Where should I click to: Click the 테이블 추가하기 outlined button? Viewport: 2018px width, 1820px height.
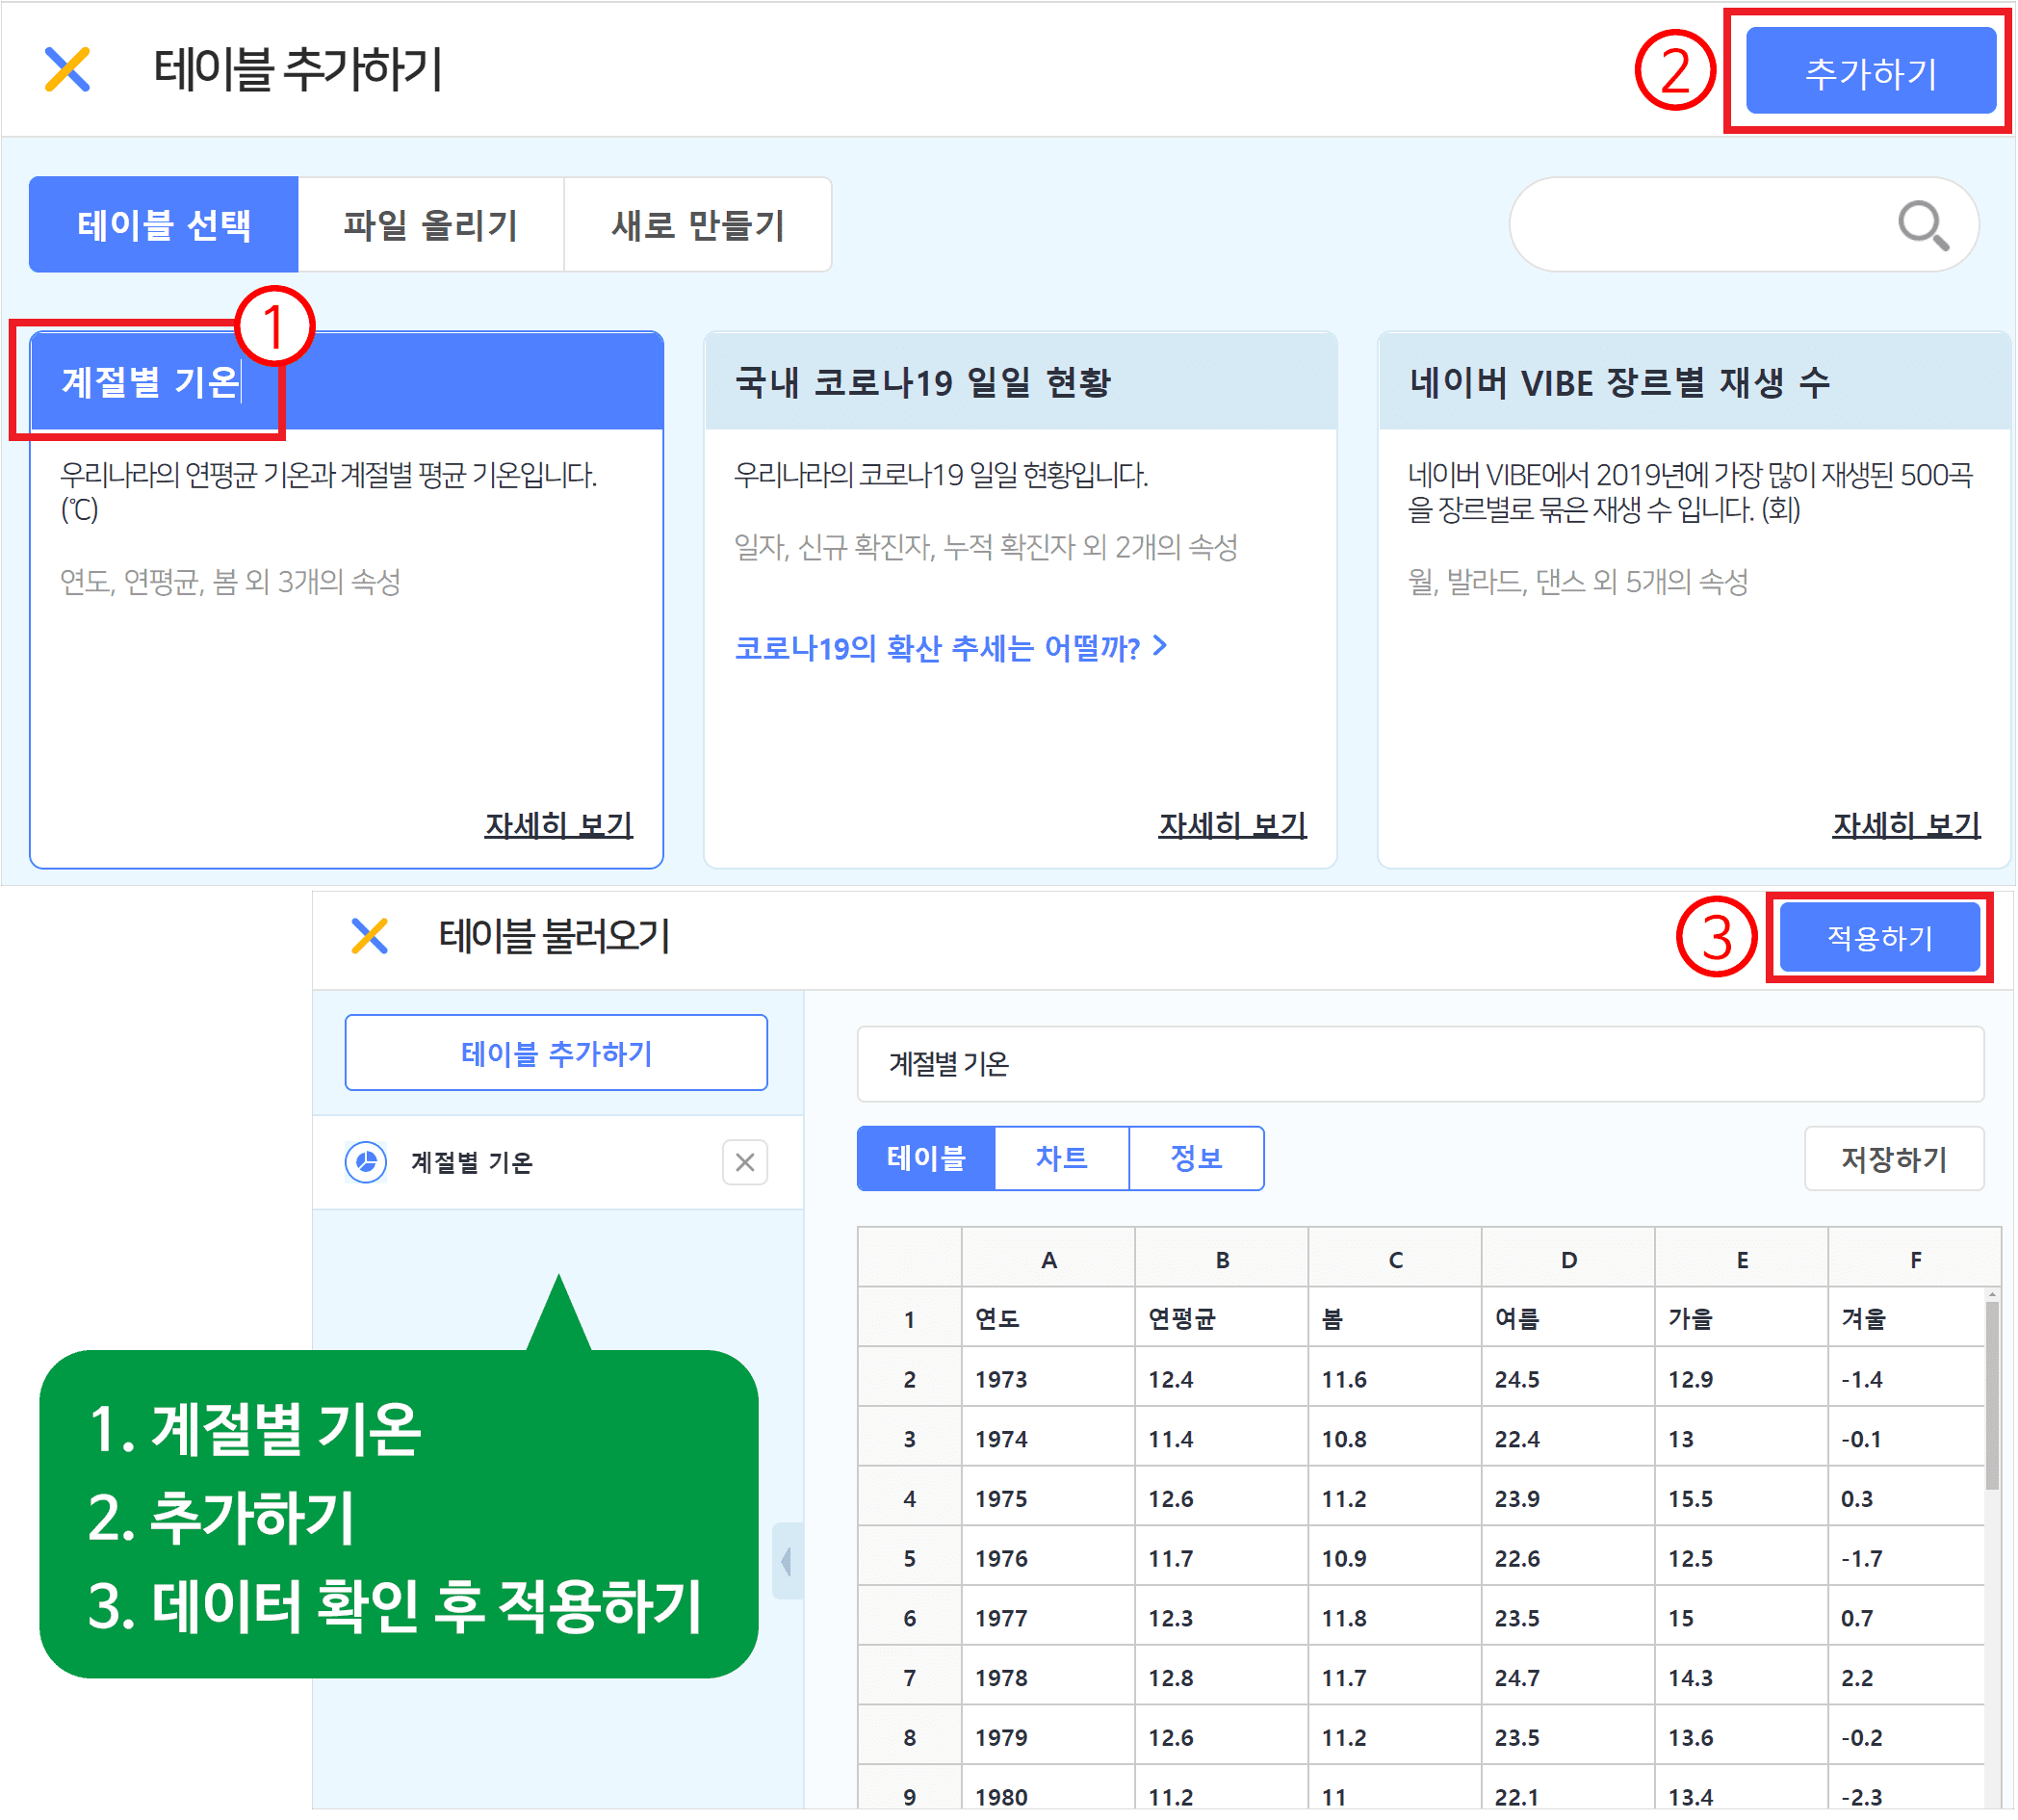tap(556, 1053)
